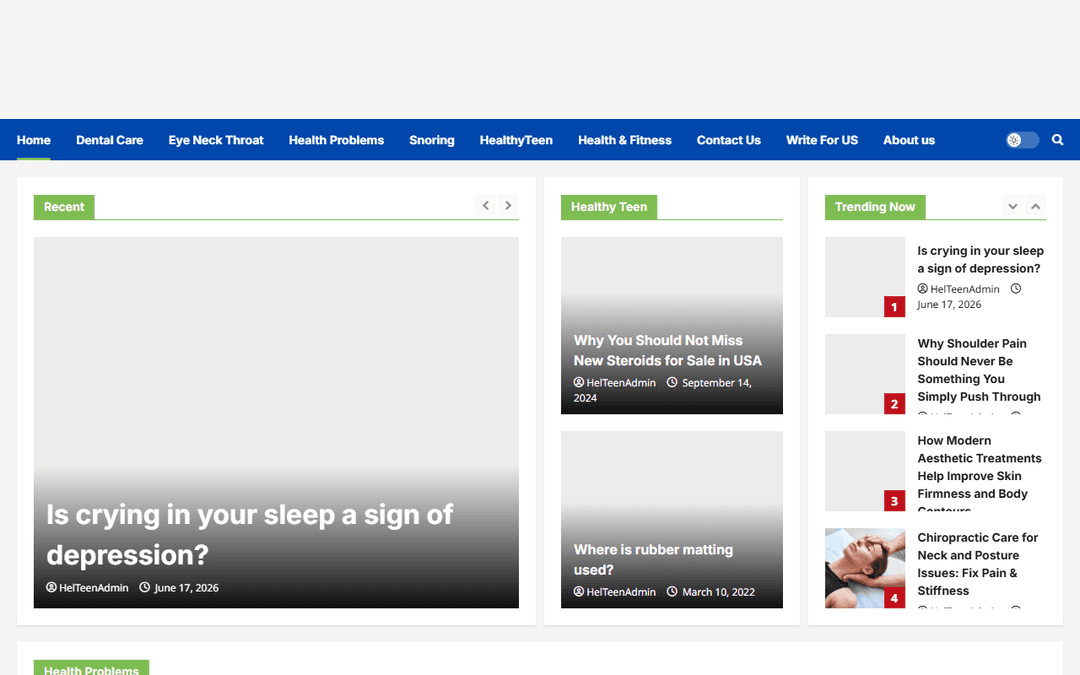
Task: Click clock icon in trending item 1
Action: point(1015,289)
